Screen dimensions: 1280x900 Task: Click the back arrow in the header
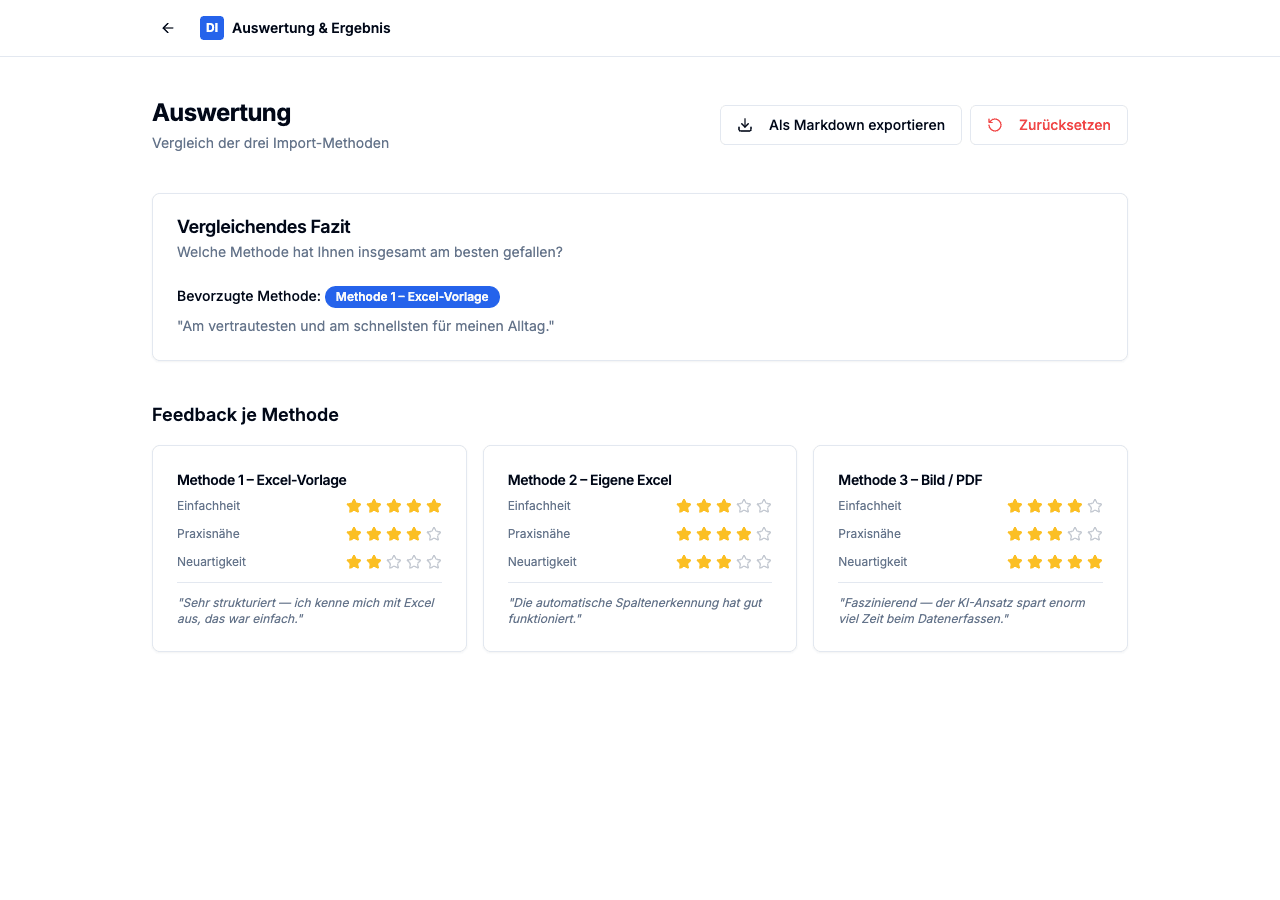pyautogui.click(x=167, y=27)
